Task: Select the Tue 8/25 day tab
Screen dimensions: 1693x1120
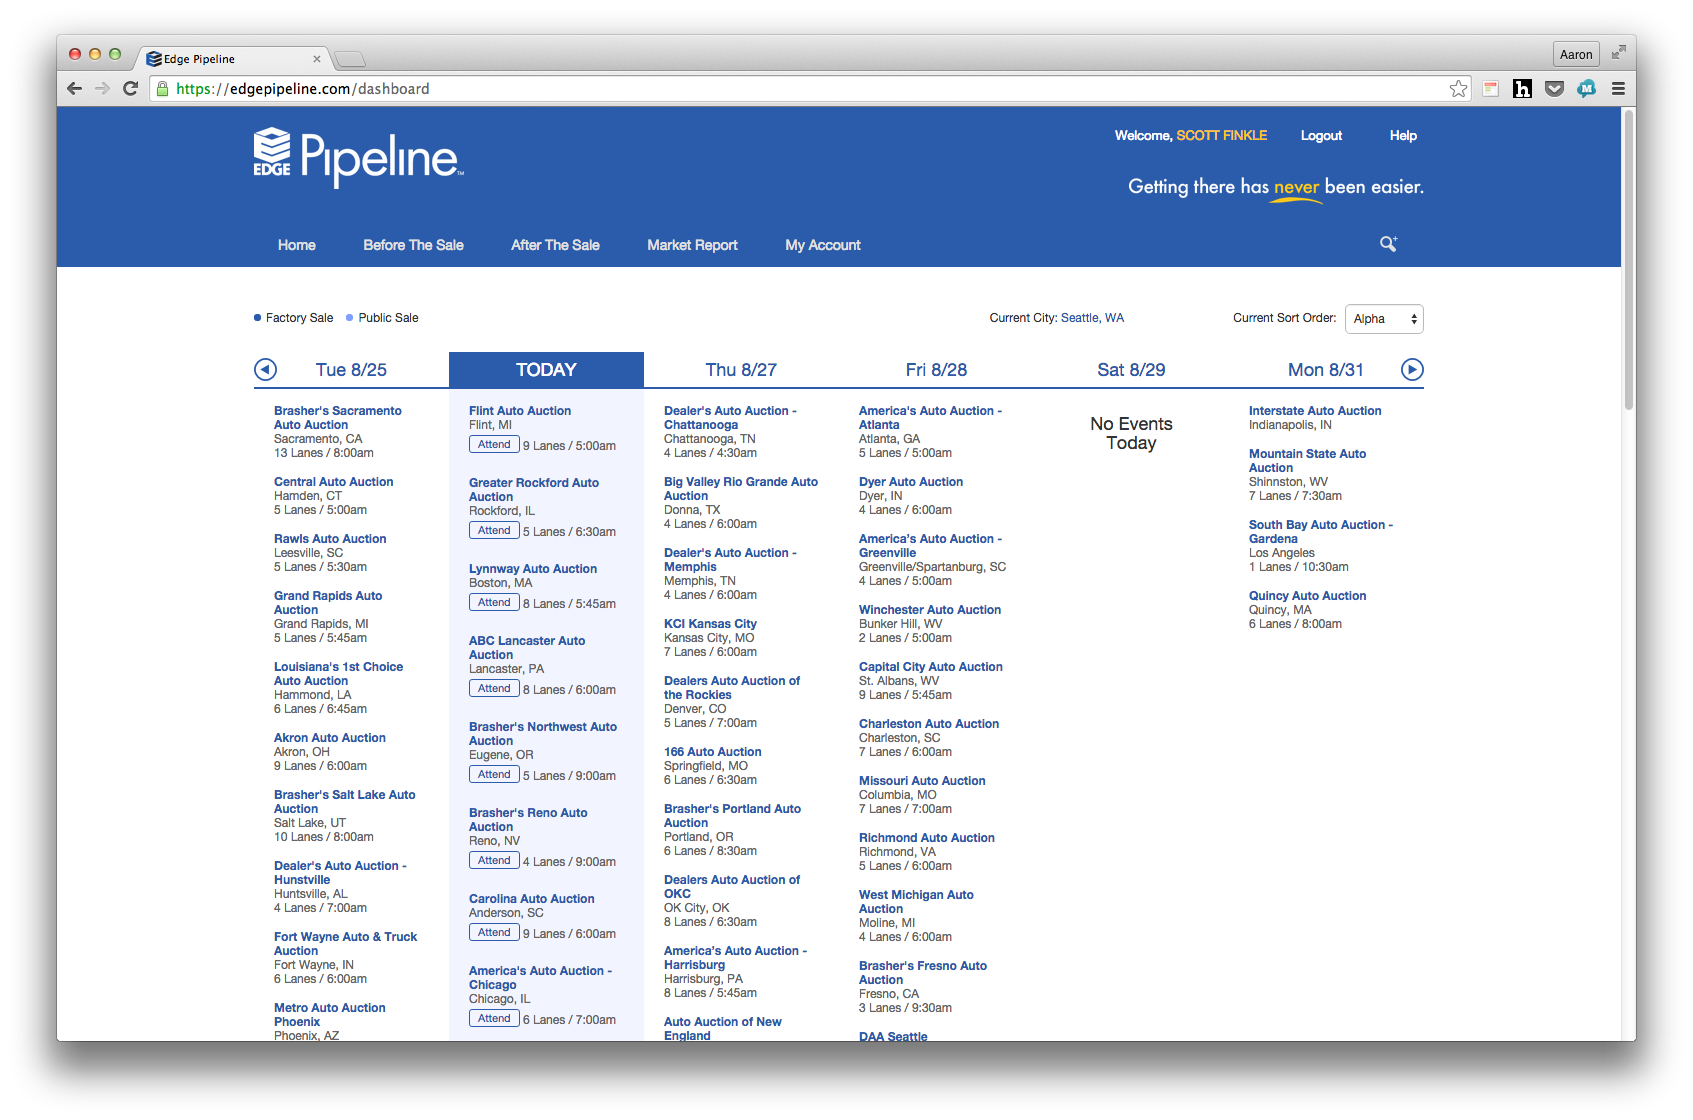Action: 351,370
